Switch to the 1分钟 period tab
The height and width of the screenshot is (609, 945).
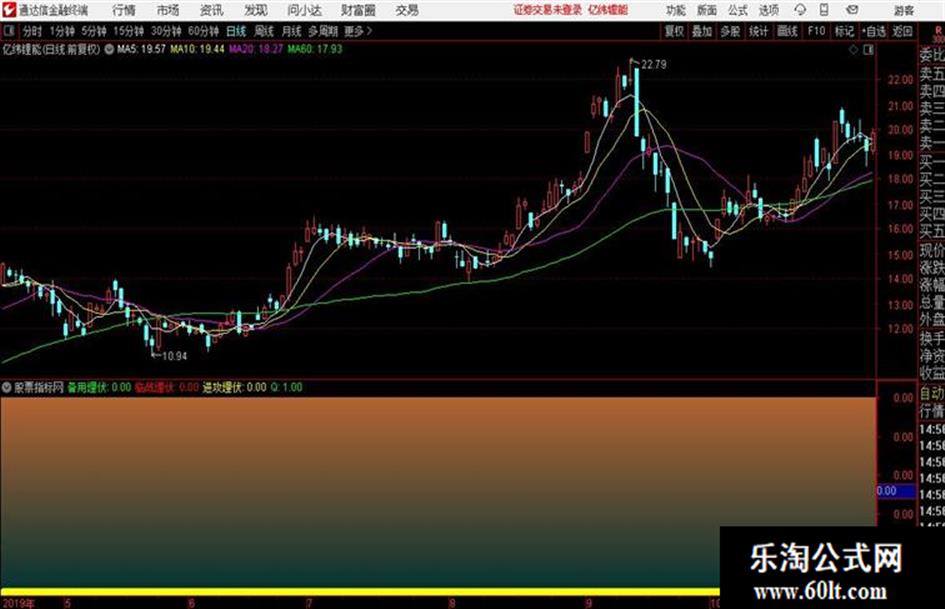click(x=61, y=31)
